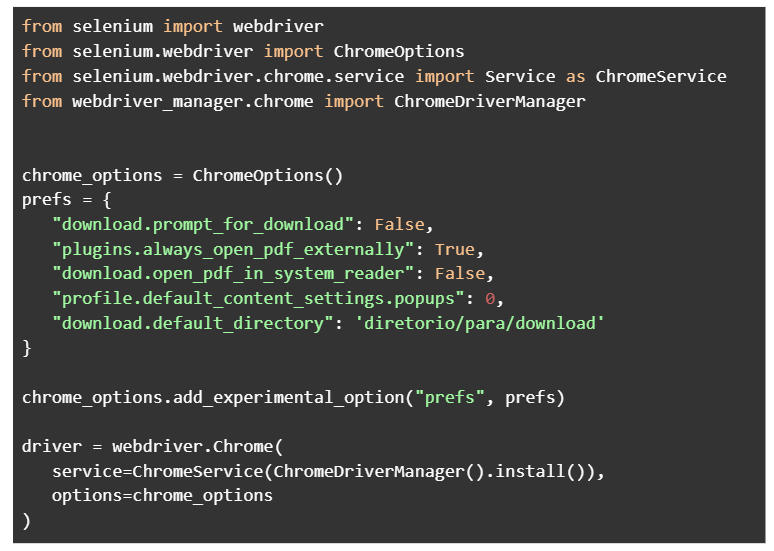Image resolution: width=774 pixels, height=551 pixels.
Task: Click the "download.open_pdf_in_system_reader" key string
Action: pyautogui.click(x=234, y=273)
